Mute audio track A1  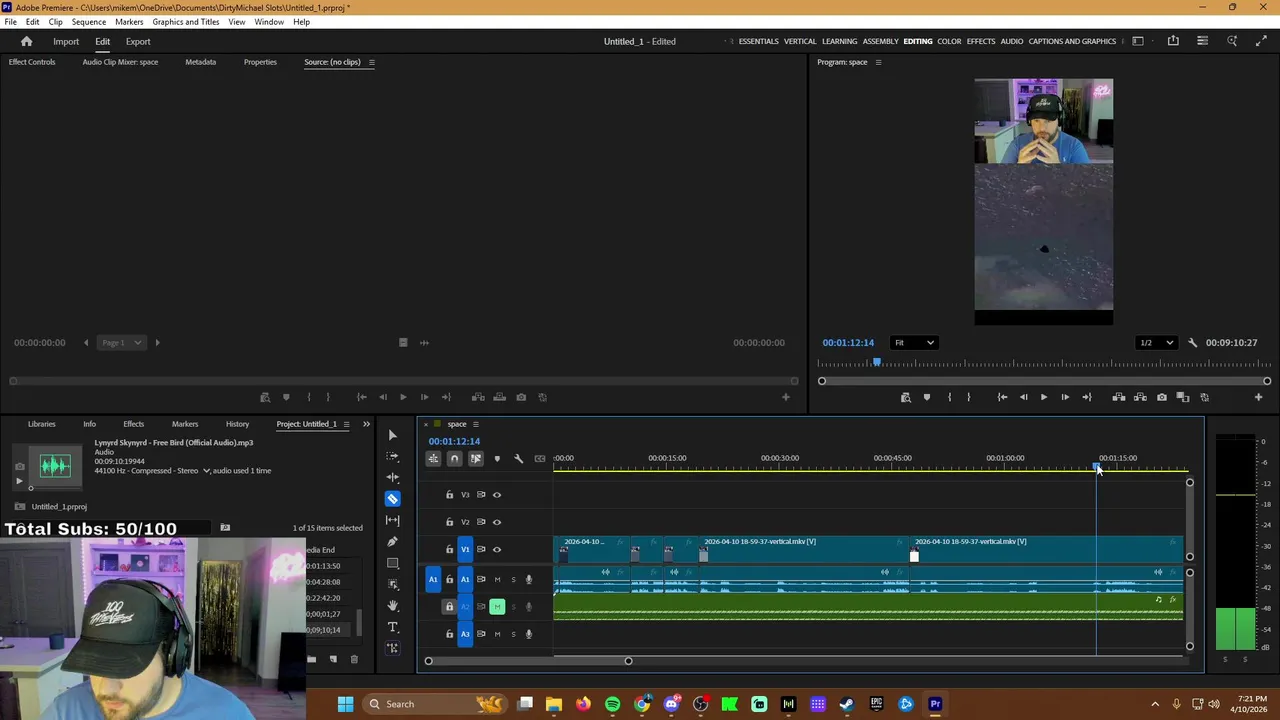[x=497, y=580]
